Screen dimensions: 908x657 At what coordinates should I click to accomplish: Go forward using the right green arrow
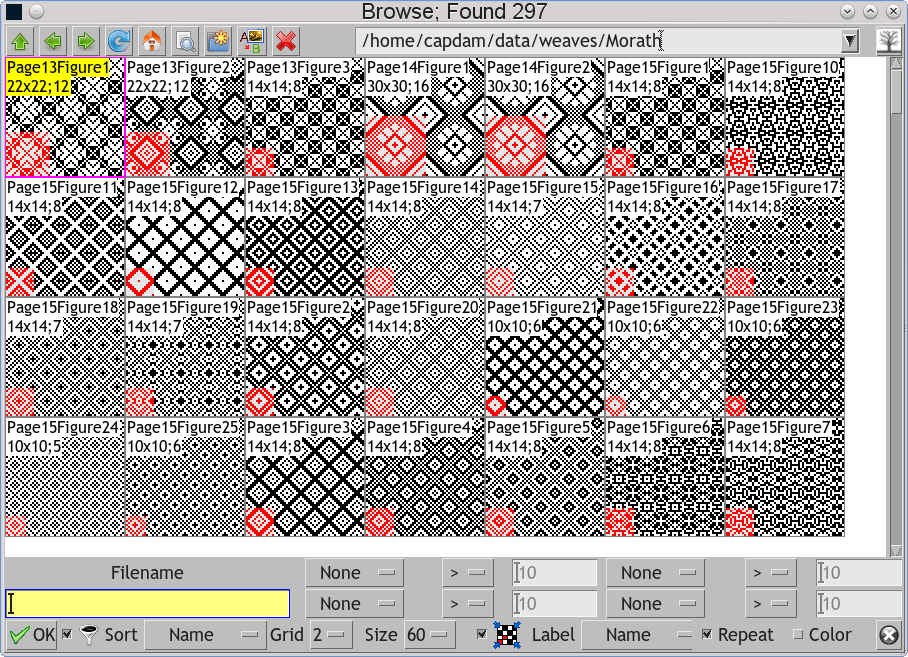85,41
